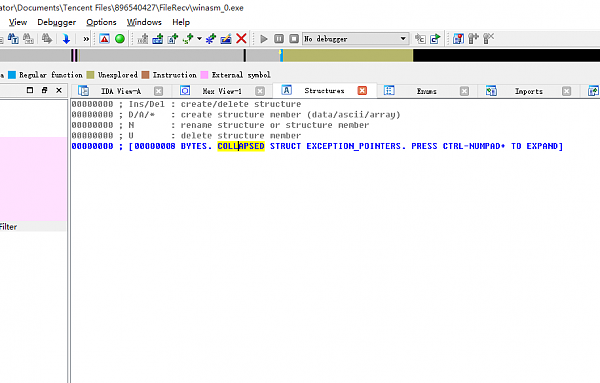This screenshot has width=600, height=383.
Task: Open the Options menu
Action: tap(101, 22)
